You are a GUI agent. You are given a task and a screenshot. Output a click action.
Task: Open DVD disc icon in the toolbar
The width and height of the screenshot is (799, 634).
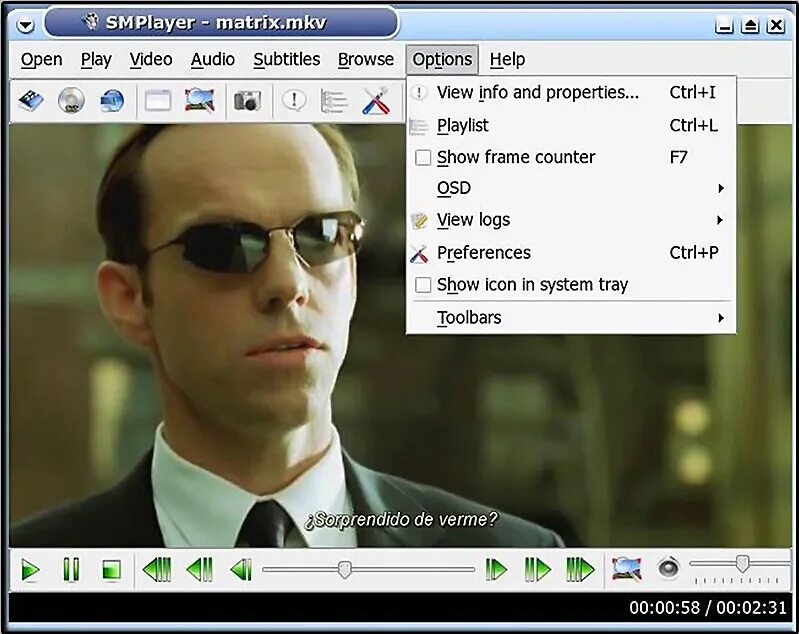pyautogui.click(x=71, y=100)
